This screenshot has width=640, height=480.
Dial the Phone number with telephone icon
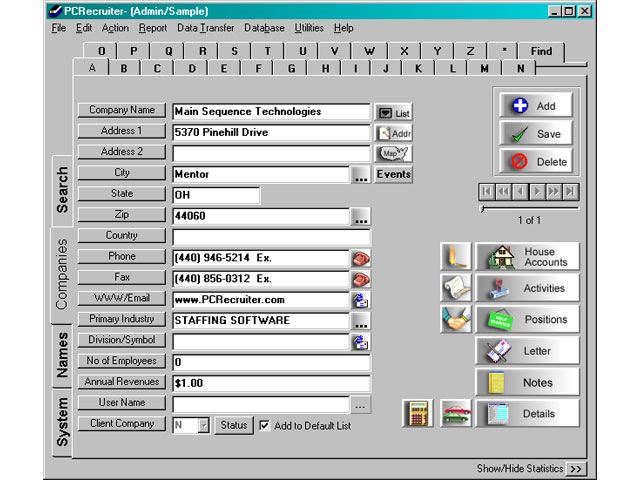[360, 258]
